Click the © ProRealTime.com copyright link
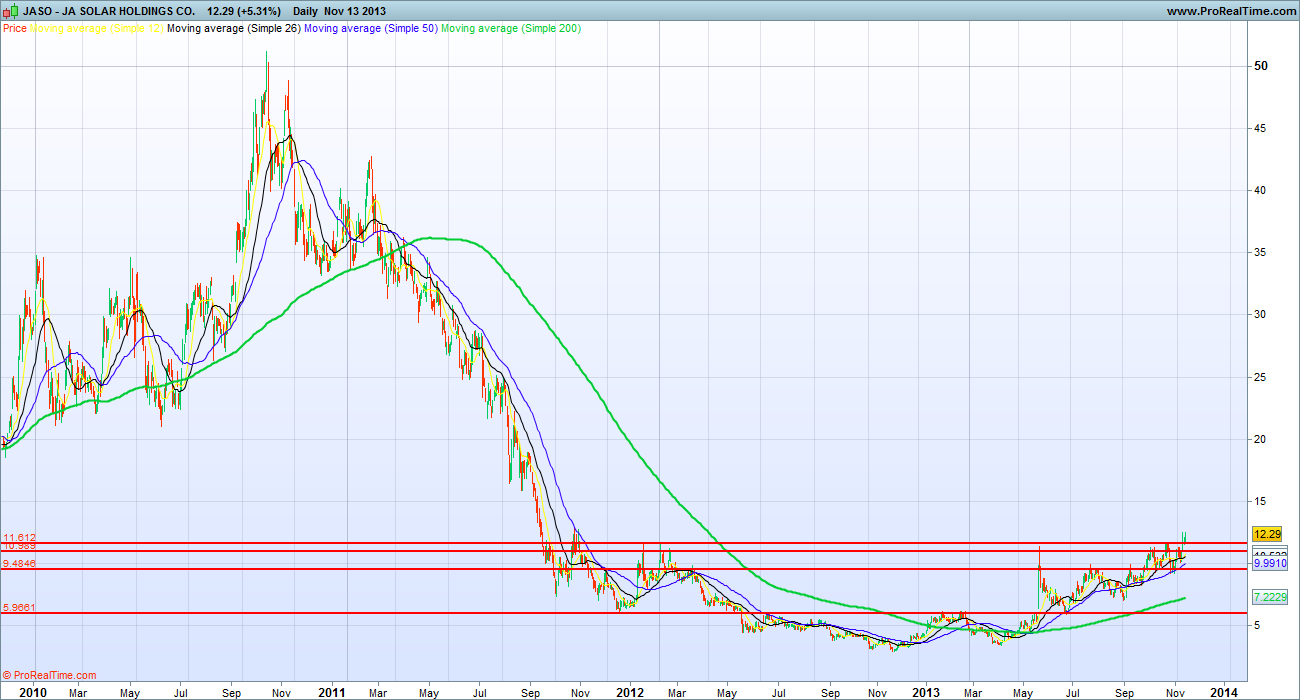Image resolution: width=1300 pixels, height=700 pixels. (x=50, y=676)
